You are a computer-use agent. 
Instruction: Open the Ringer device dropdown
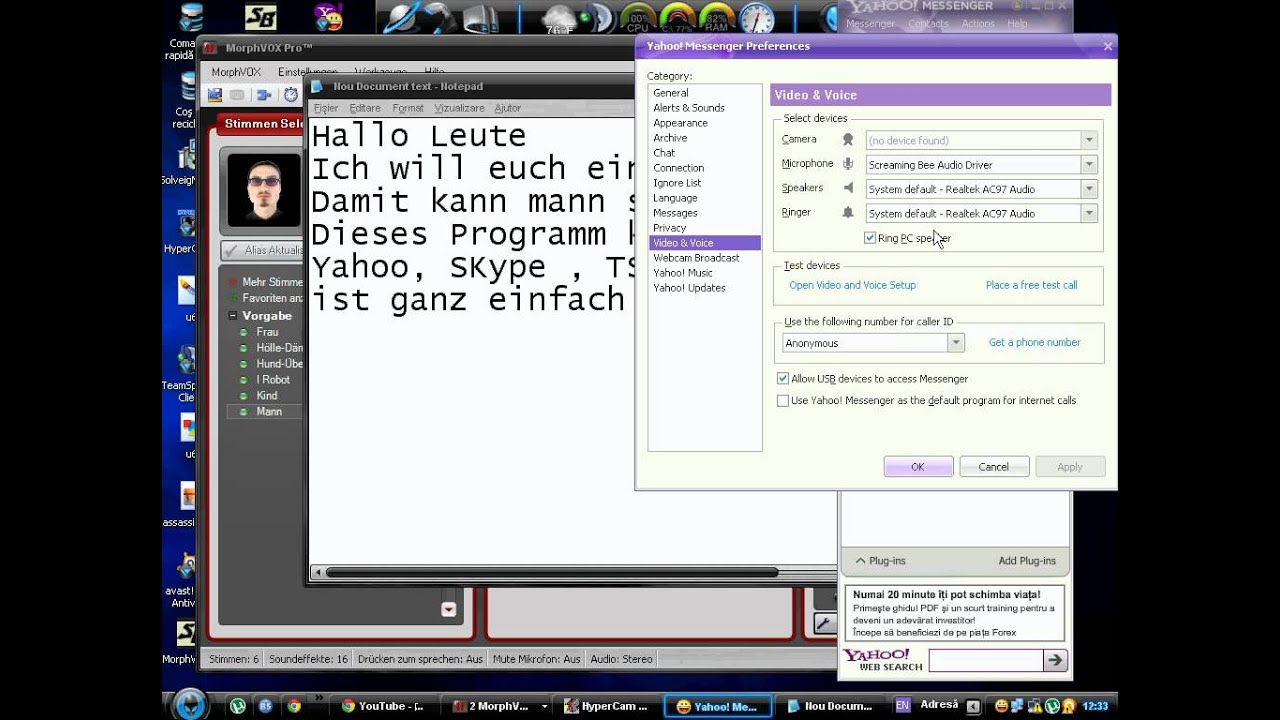(x=1089, y=213)
